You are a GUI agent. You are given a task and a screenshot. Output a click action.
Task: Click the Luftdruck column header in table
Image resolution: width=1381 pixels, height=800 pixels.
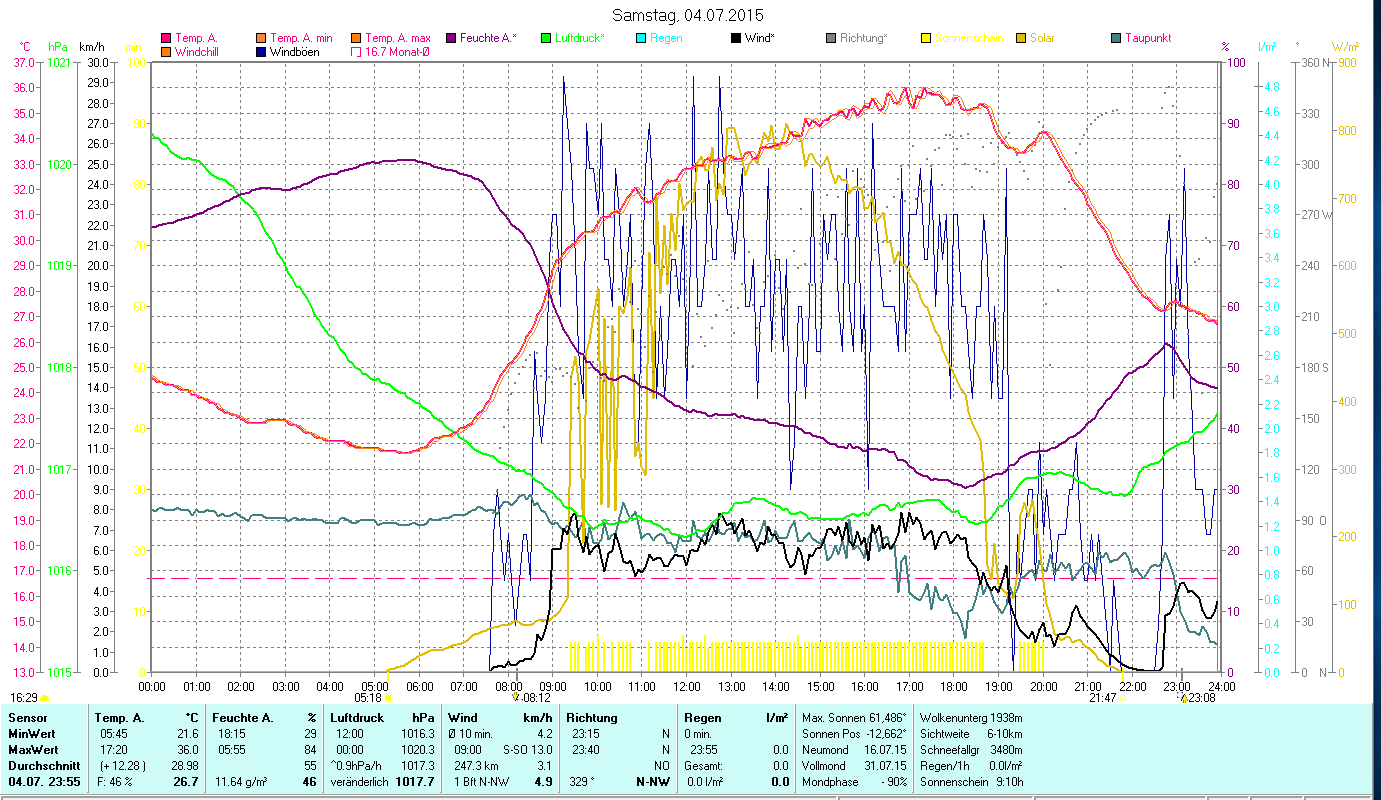click(x=358, y=717)
